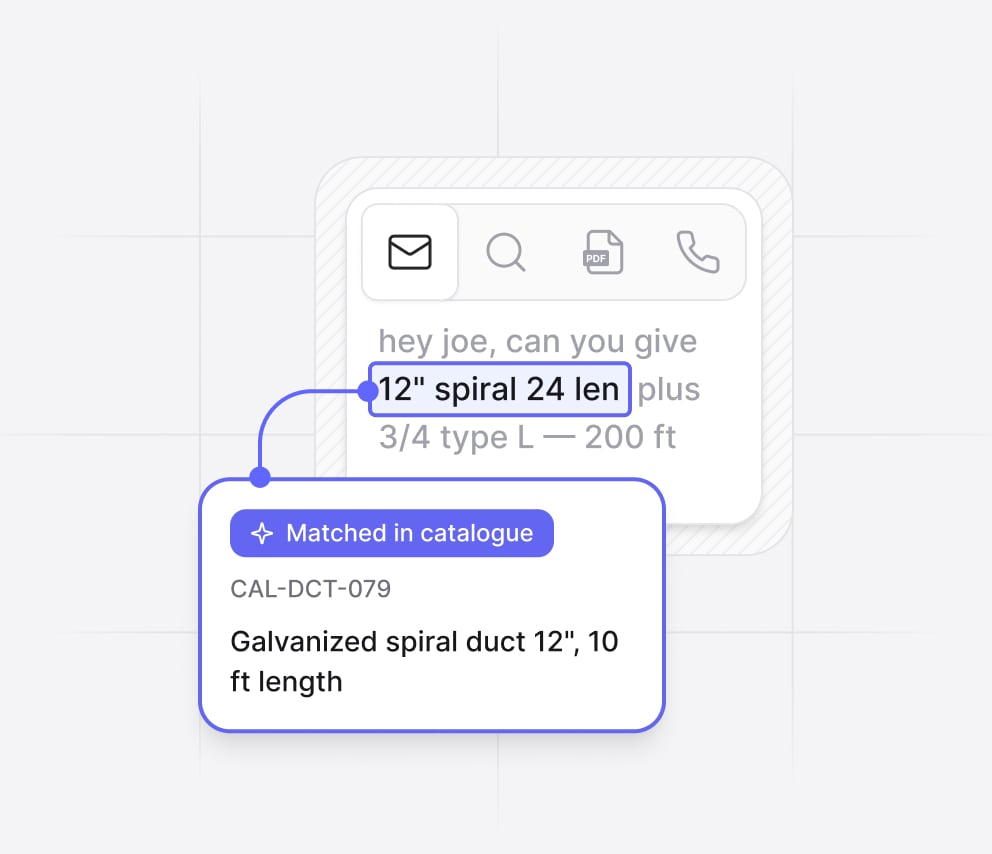Click connector dot beside highlighted spiral text
The height and width of the screenshot is (854, 992).
[368, 391]
